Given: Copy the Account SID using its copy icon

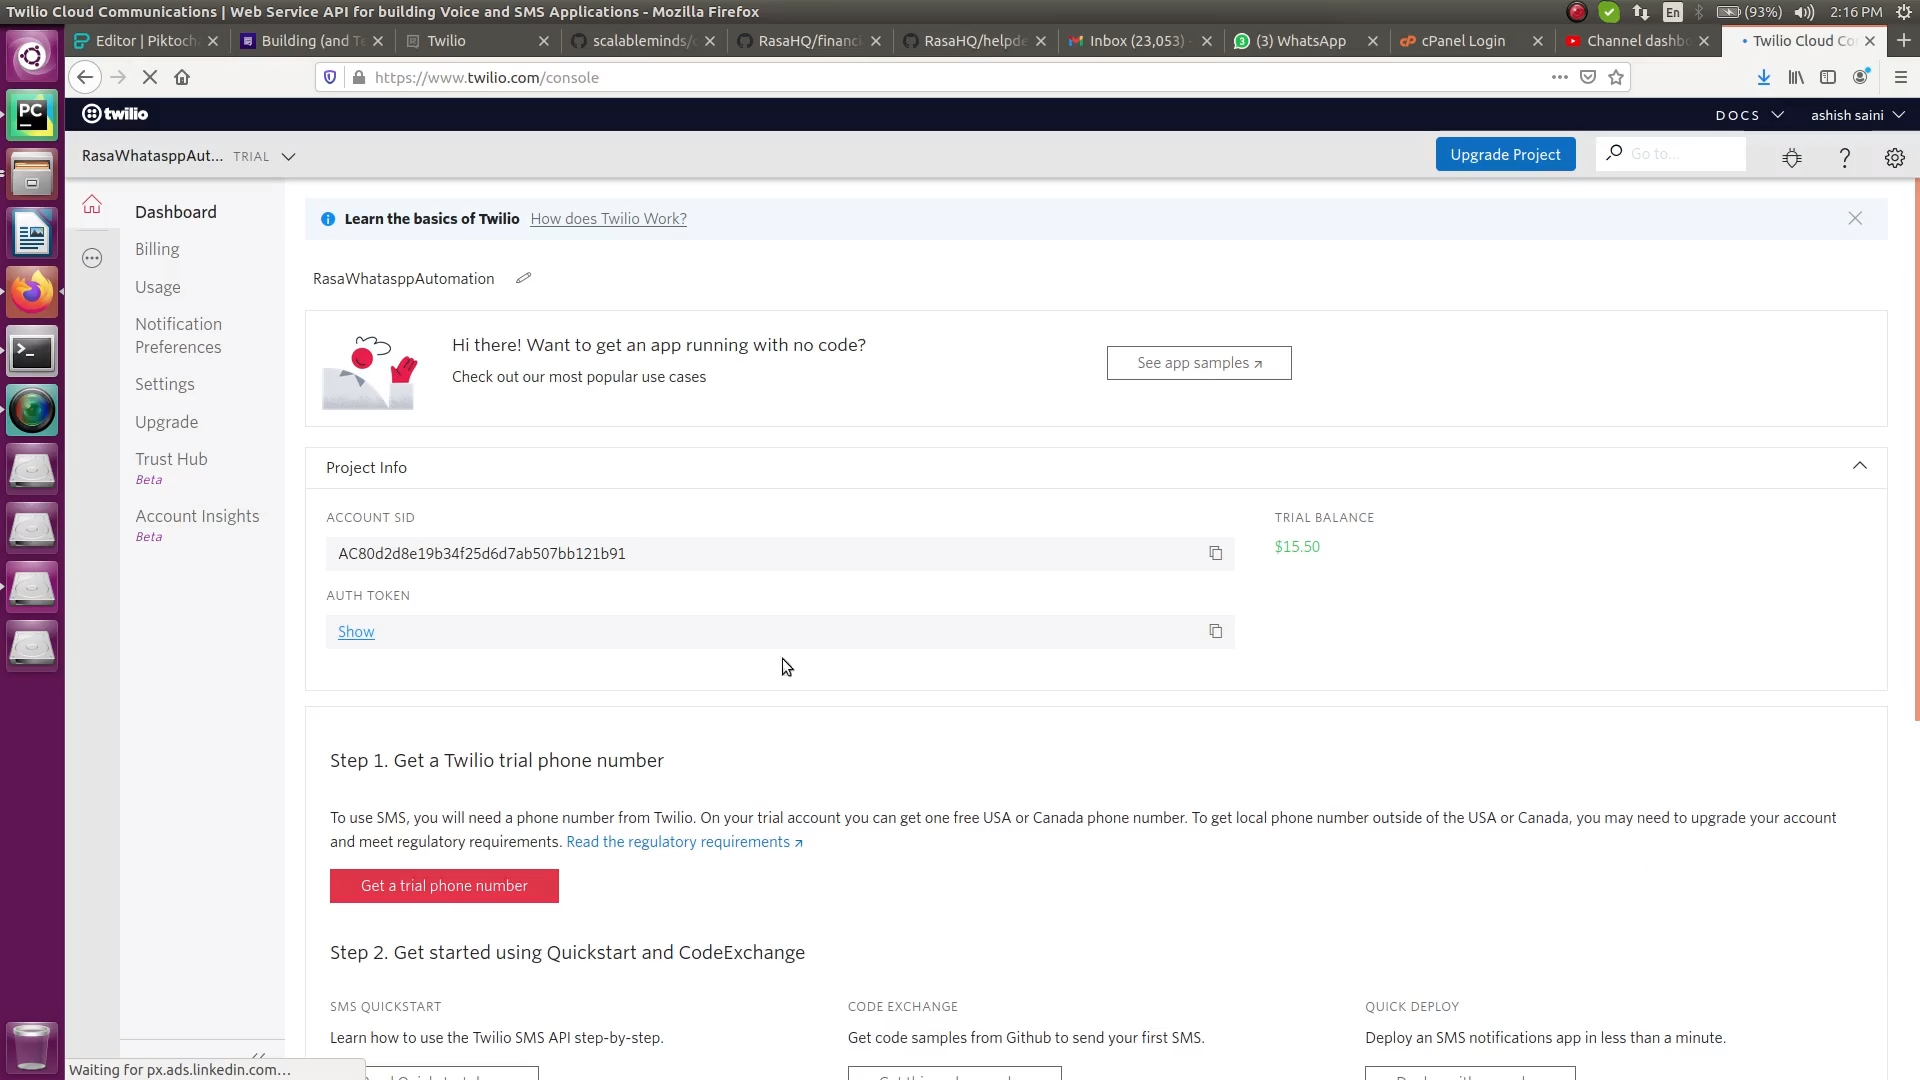Looking at the screenshot, I should pyautogui.click(x=1216, y=553).
